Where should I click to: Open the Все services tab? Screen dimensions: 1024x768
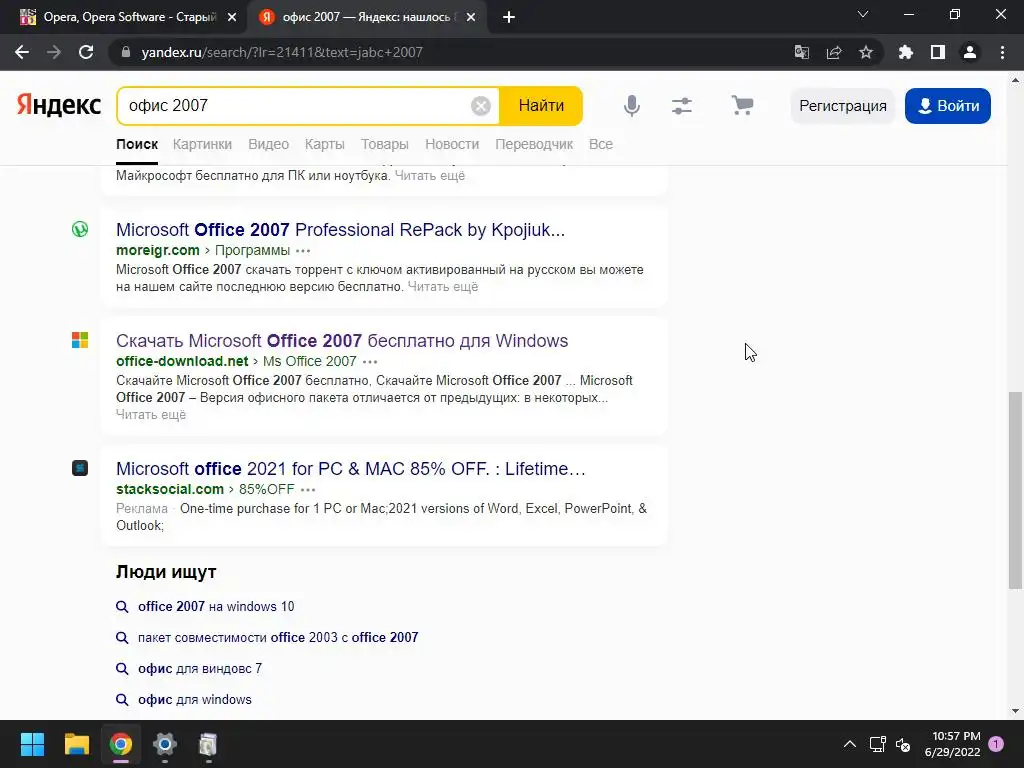tap(601, 144)
